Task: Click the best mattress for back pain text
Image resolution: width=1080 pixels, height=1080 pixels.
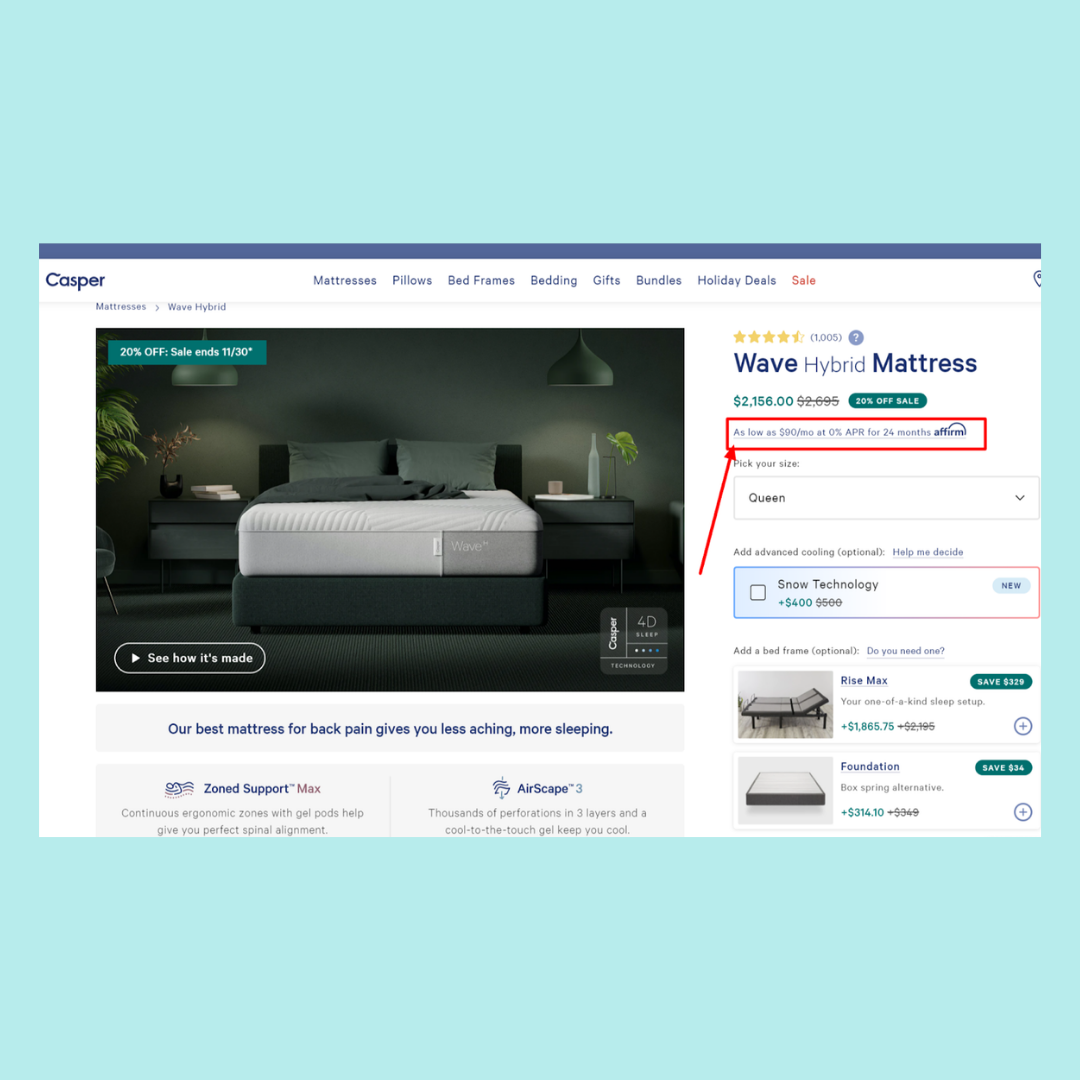Action: [x=390, y=729]
